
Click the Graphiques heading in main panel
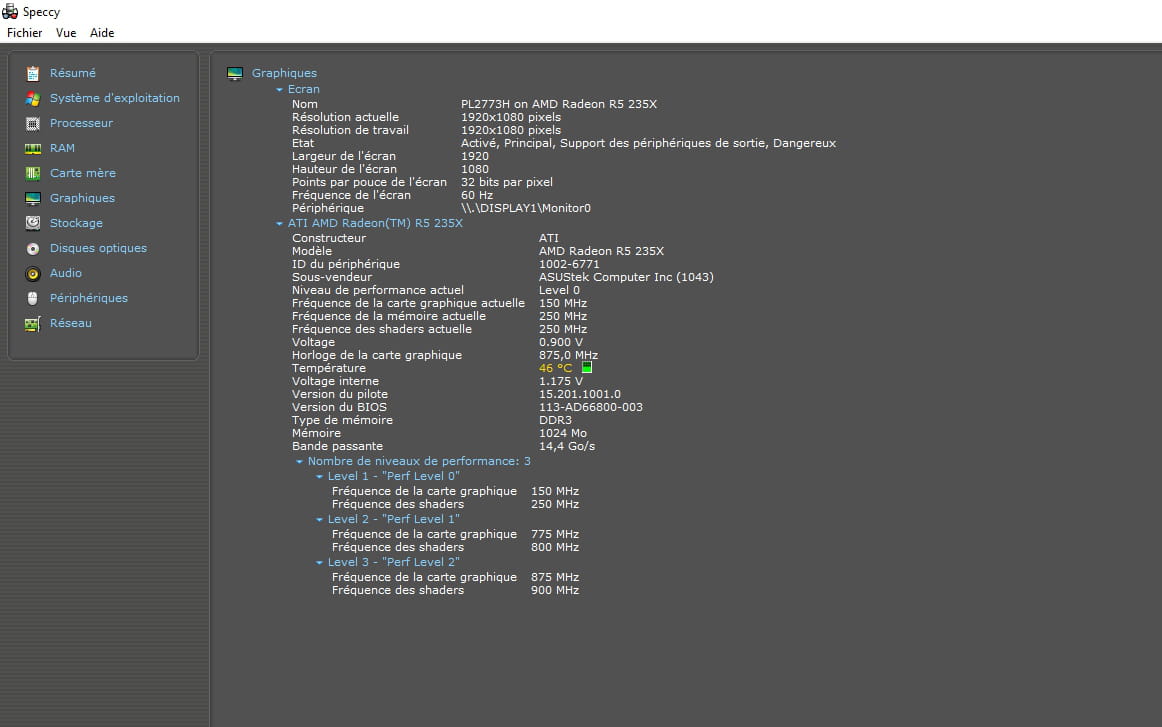click(x=285, y=73)
